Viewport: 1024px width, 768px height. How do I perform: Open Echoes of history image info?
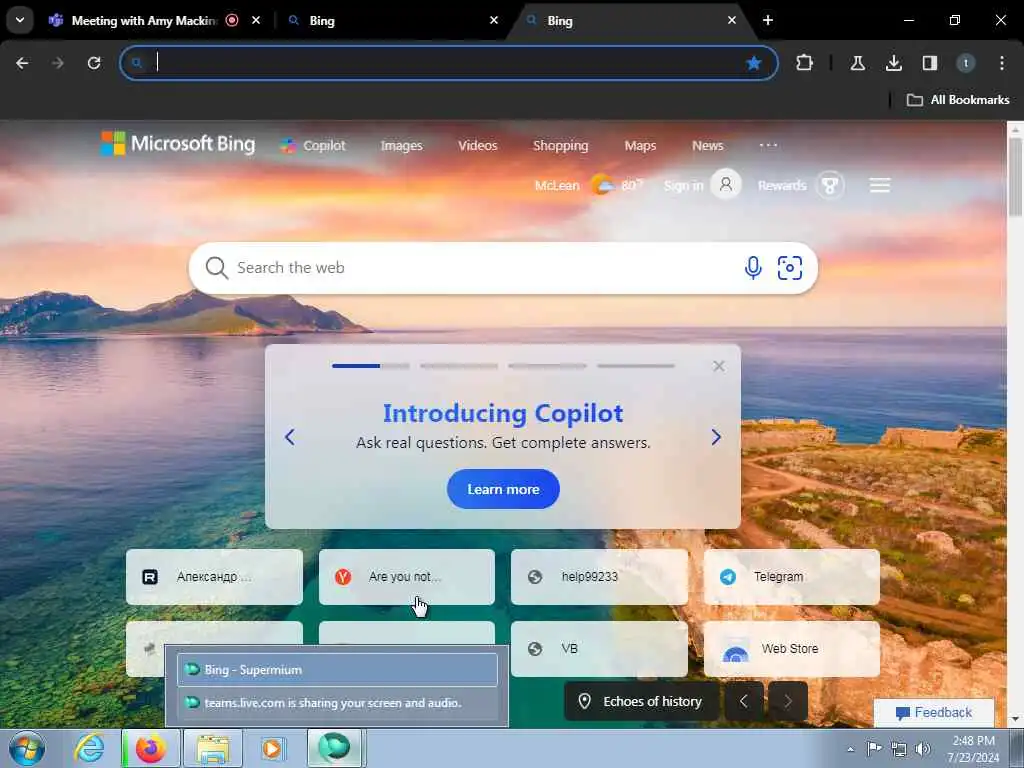point(641,701)
